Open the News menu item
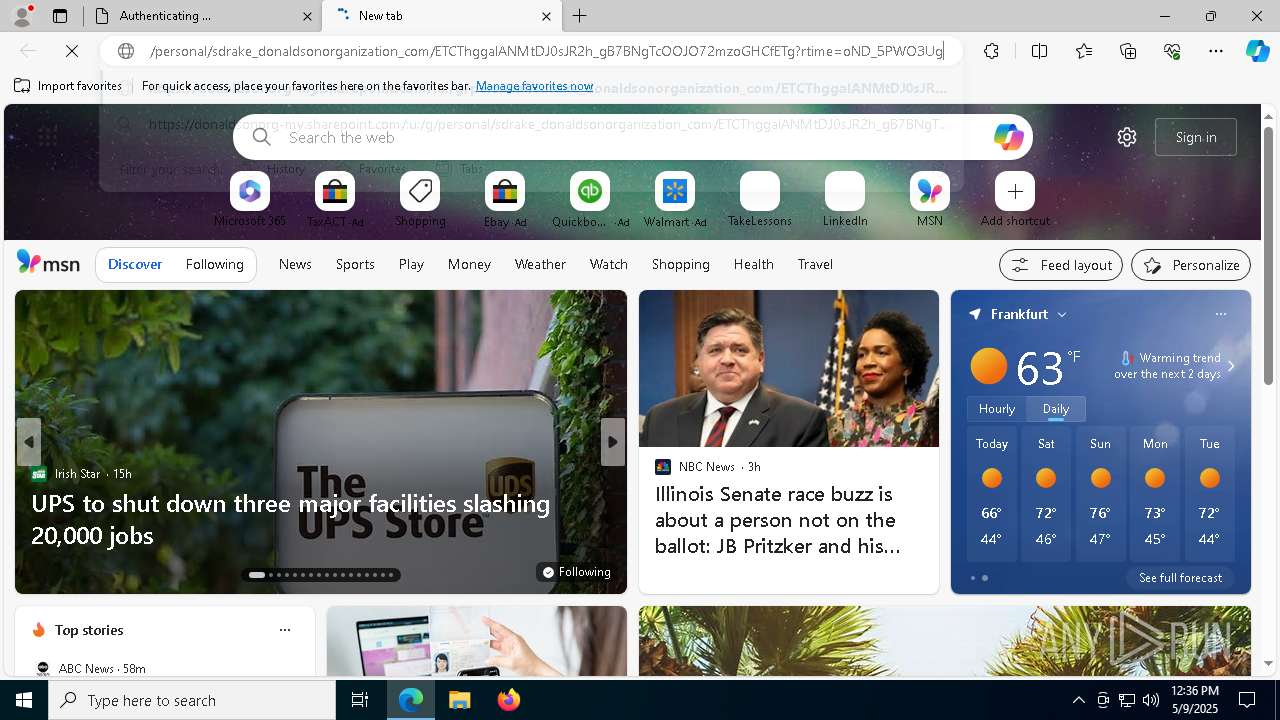This screenshot has height=720, width=1280. tap(295, 265)
